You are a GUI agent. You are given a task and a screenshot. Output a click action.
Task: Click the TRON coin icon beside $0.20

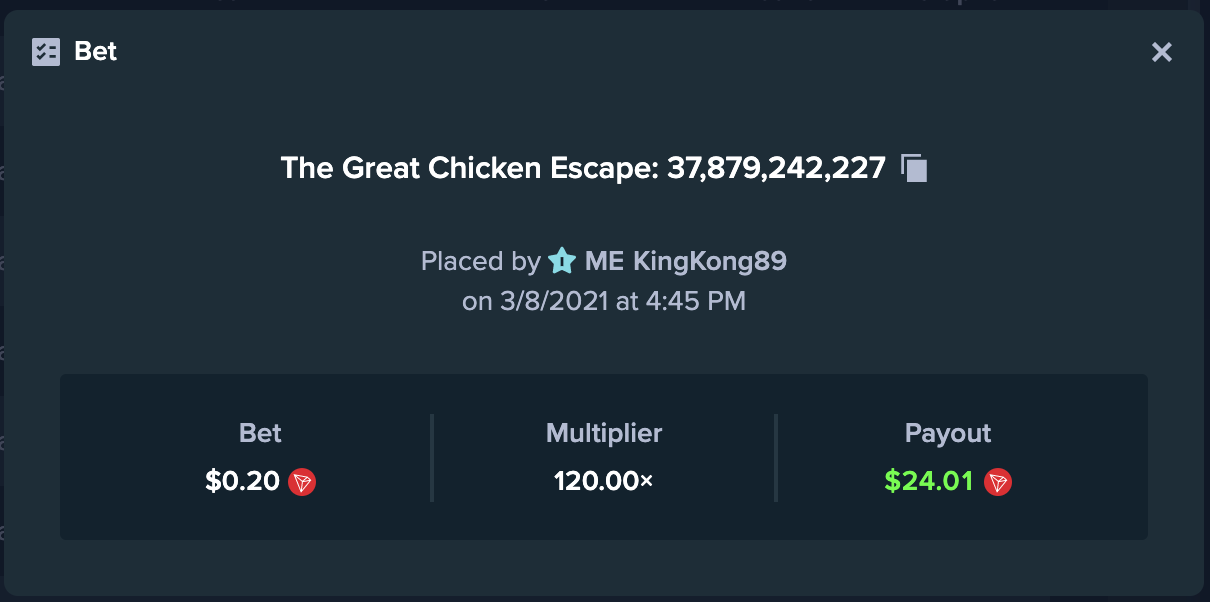(x=302, y=482)
